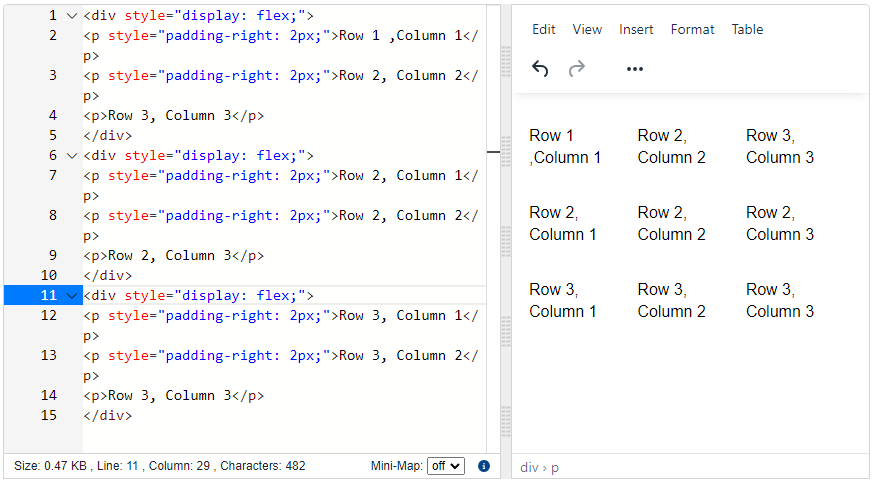Image resolution: width=873 pixels, height=484 pixels.
Task: Collapse the code fold on line 6
Action: (x=72, y=155)
